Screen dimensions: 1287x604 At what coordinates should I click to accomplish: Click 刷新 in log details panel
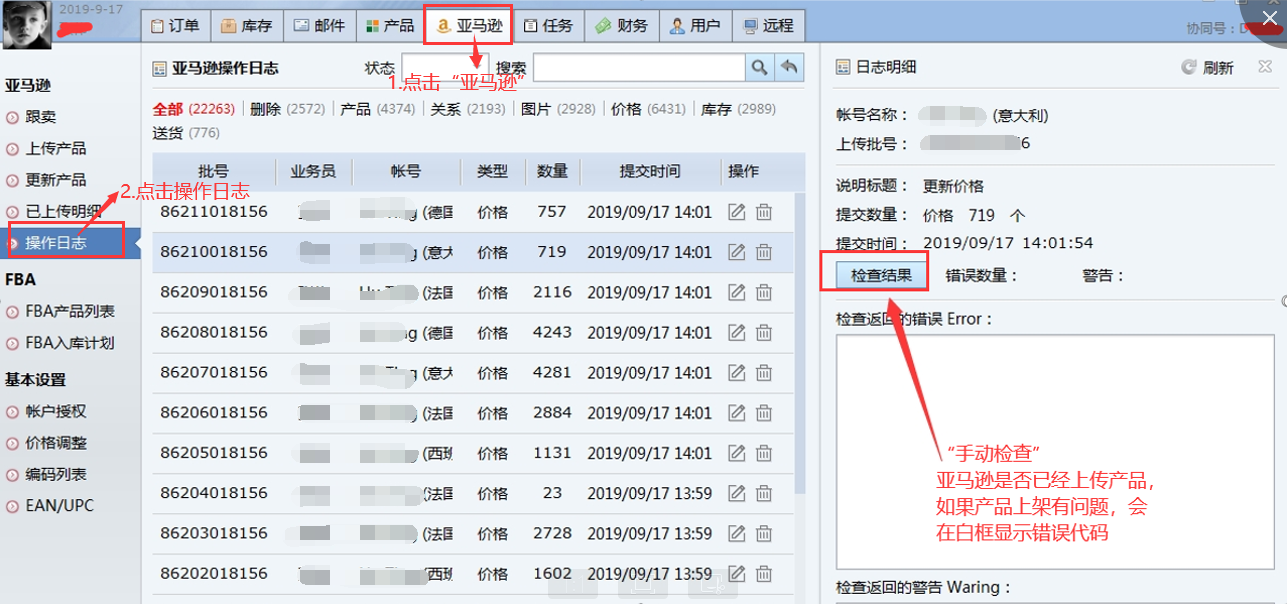1208,68
